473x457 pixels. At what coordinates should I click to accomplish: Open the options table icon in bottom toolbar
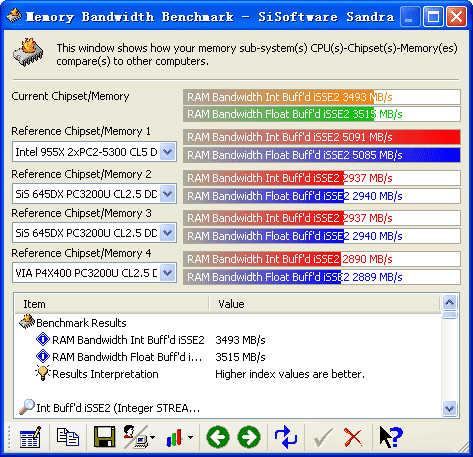30,437
